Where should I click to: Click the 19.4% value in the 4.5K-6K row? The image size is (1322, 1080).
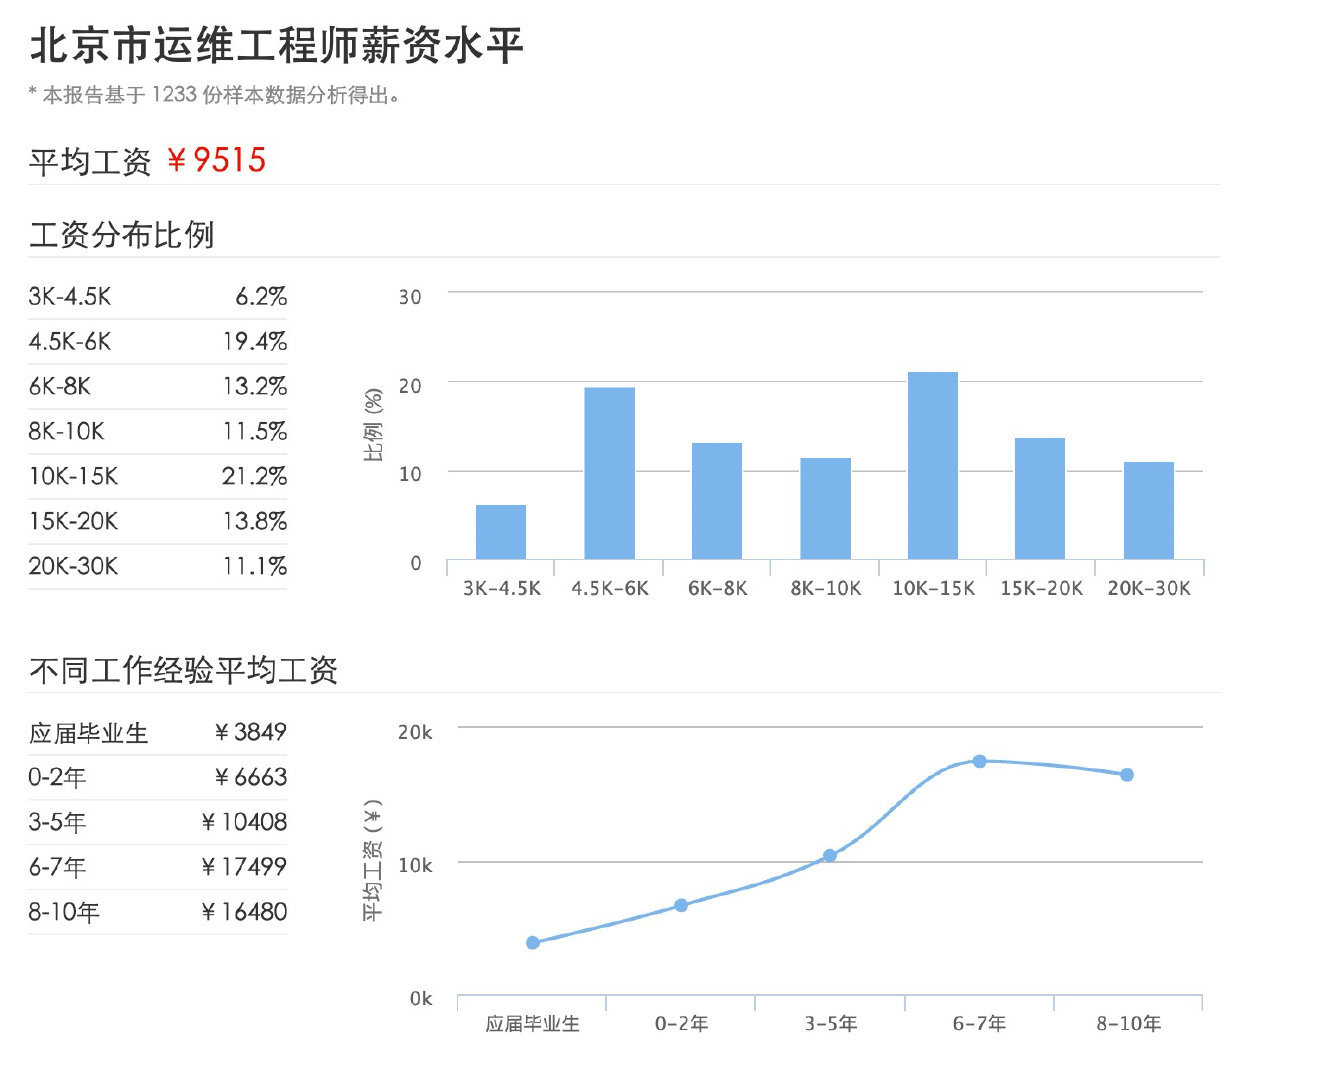click(x=254, y=341)
